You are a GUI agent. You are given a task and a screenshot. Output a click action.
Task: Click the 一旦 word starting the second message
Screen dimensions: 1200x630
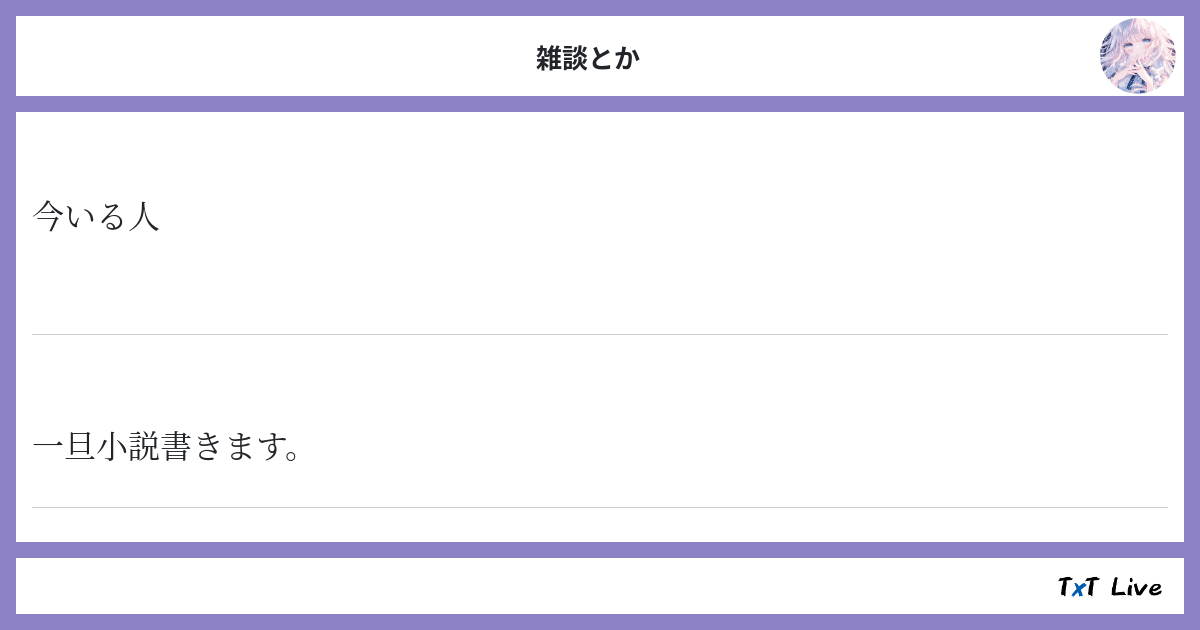pos(64,447)
